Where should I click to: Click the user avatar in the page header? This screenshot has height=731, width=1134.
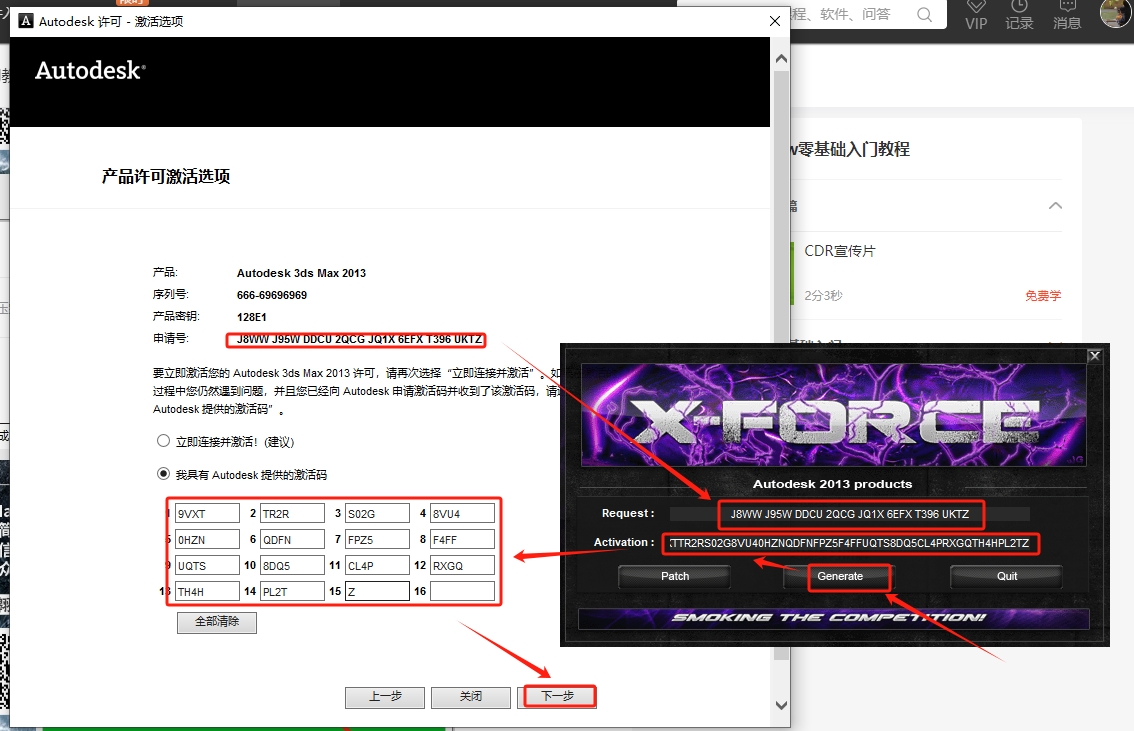(1115, 13)
